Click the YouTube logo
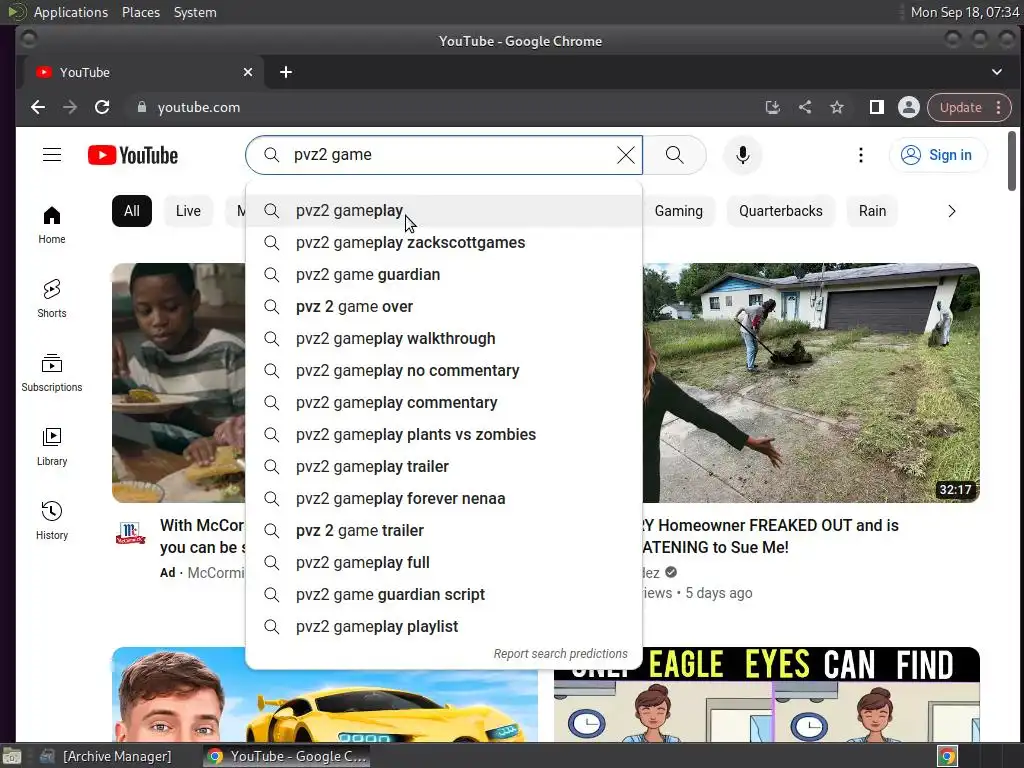This screenshot has height=768, width=1024. [133, 155]
